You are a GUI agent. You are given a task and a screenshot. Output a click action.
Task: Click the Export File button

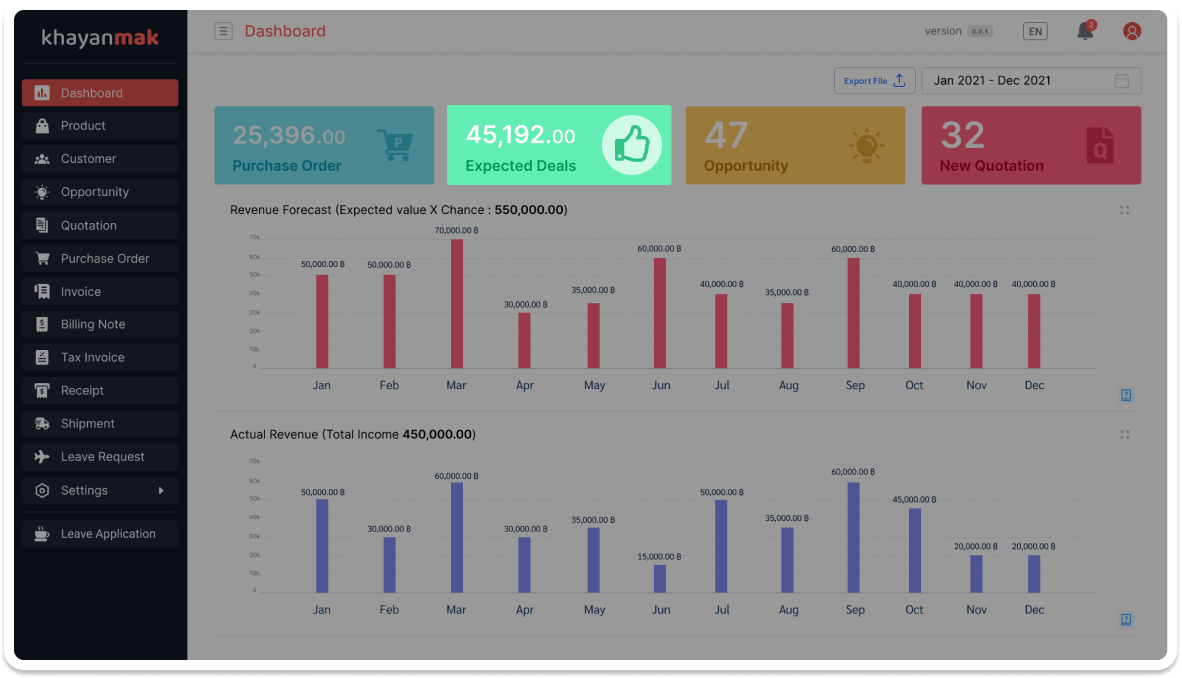(x=874, y=81)
